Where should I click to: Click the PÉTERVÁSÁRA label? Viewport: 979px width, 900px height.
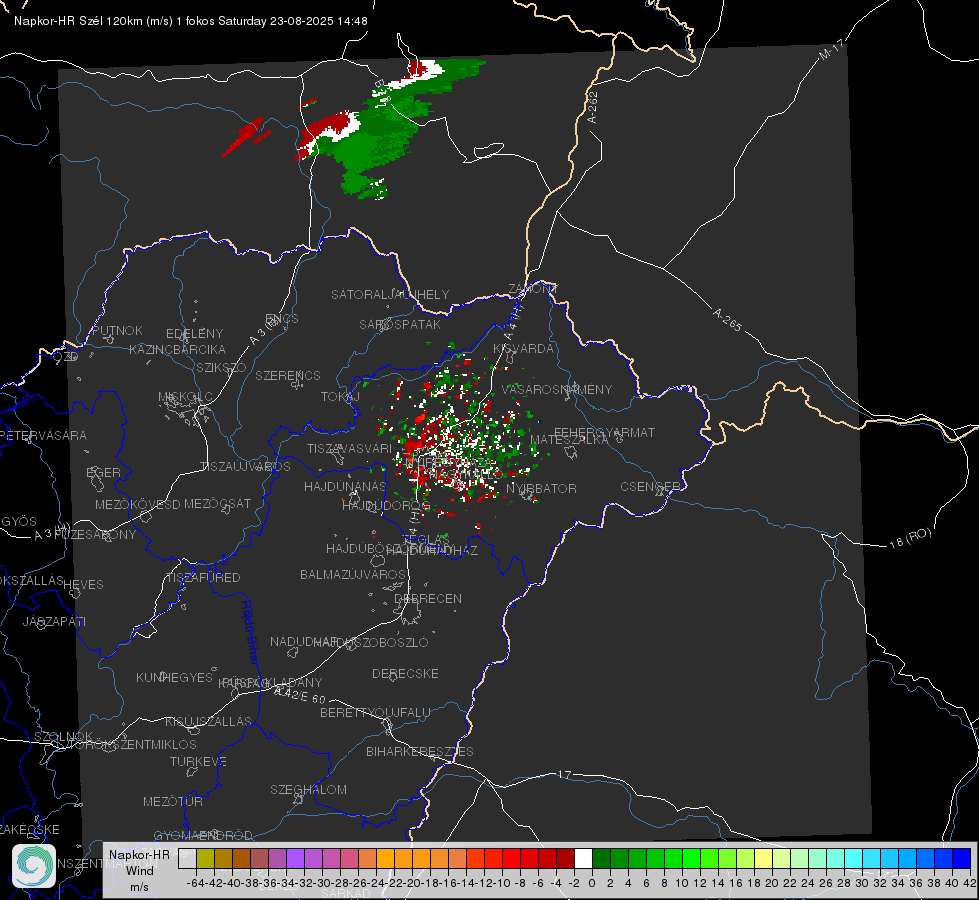(44, 435)
